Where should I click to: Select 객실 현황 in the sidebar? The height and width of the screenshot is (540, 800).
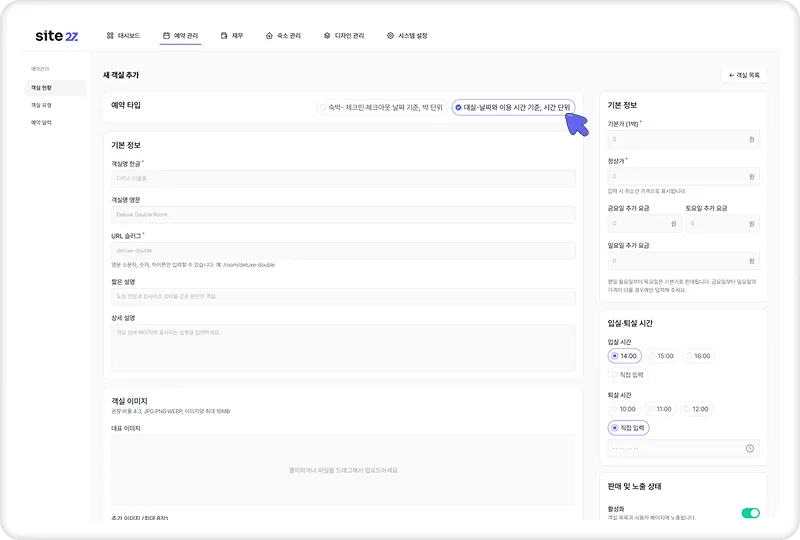[55, 88]
